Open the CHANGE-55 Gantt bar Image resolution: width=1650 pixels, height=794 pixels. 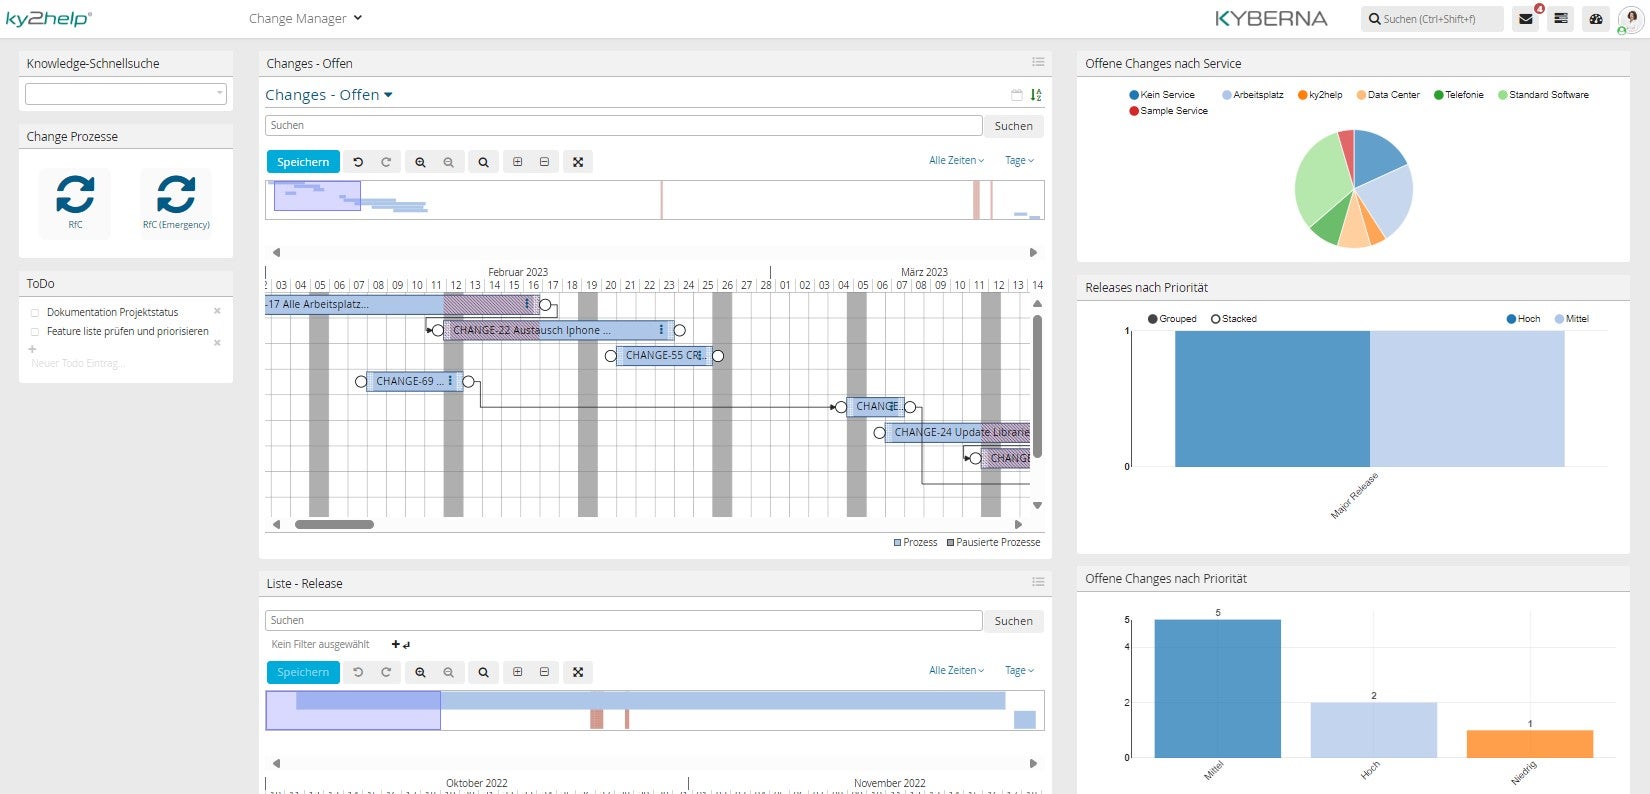click(664, 356)
